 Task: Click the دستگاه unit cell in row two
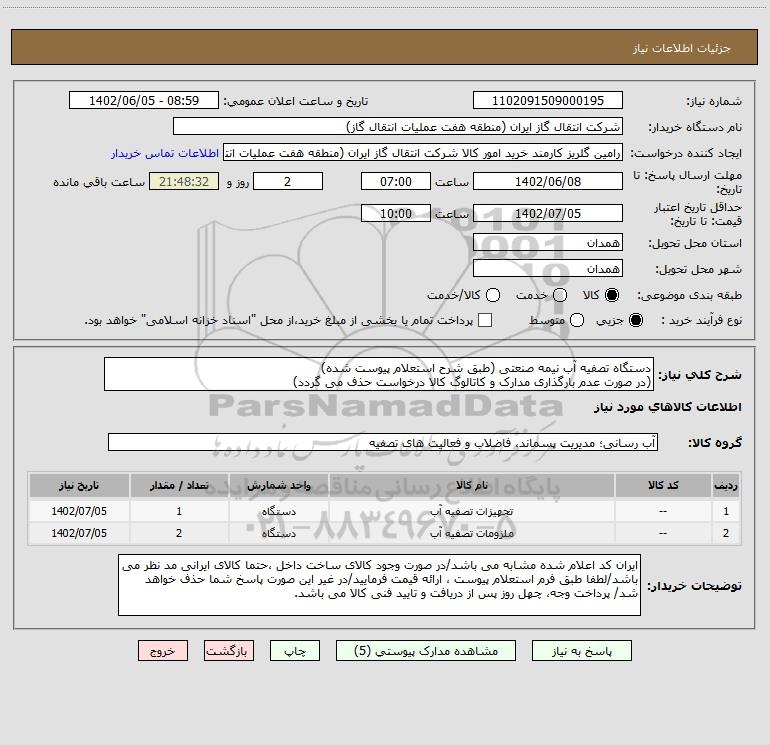point(278,533)
